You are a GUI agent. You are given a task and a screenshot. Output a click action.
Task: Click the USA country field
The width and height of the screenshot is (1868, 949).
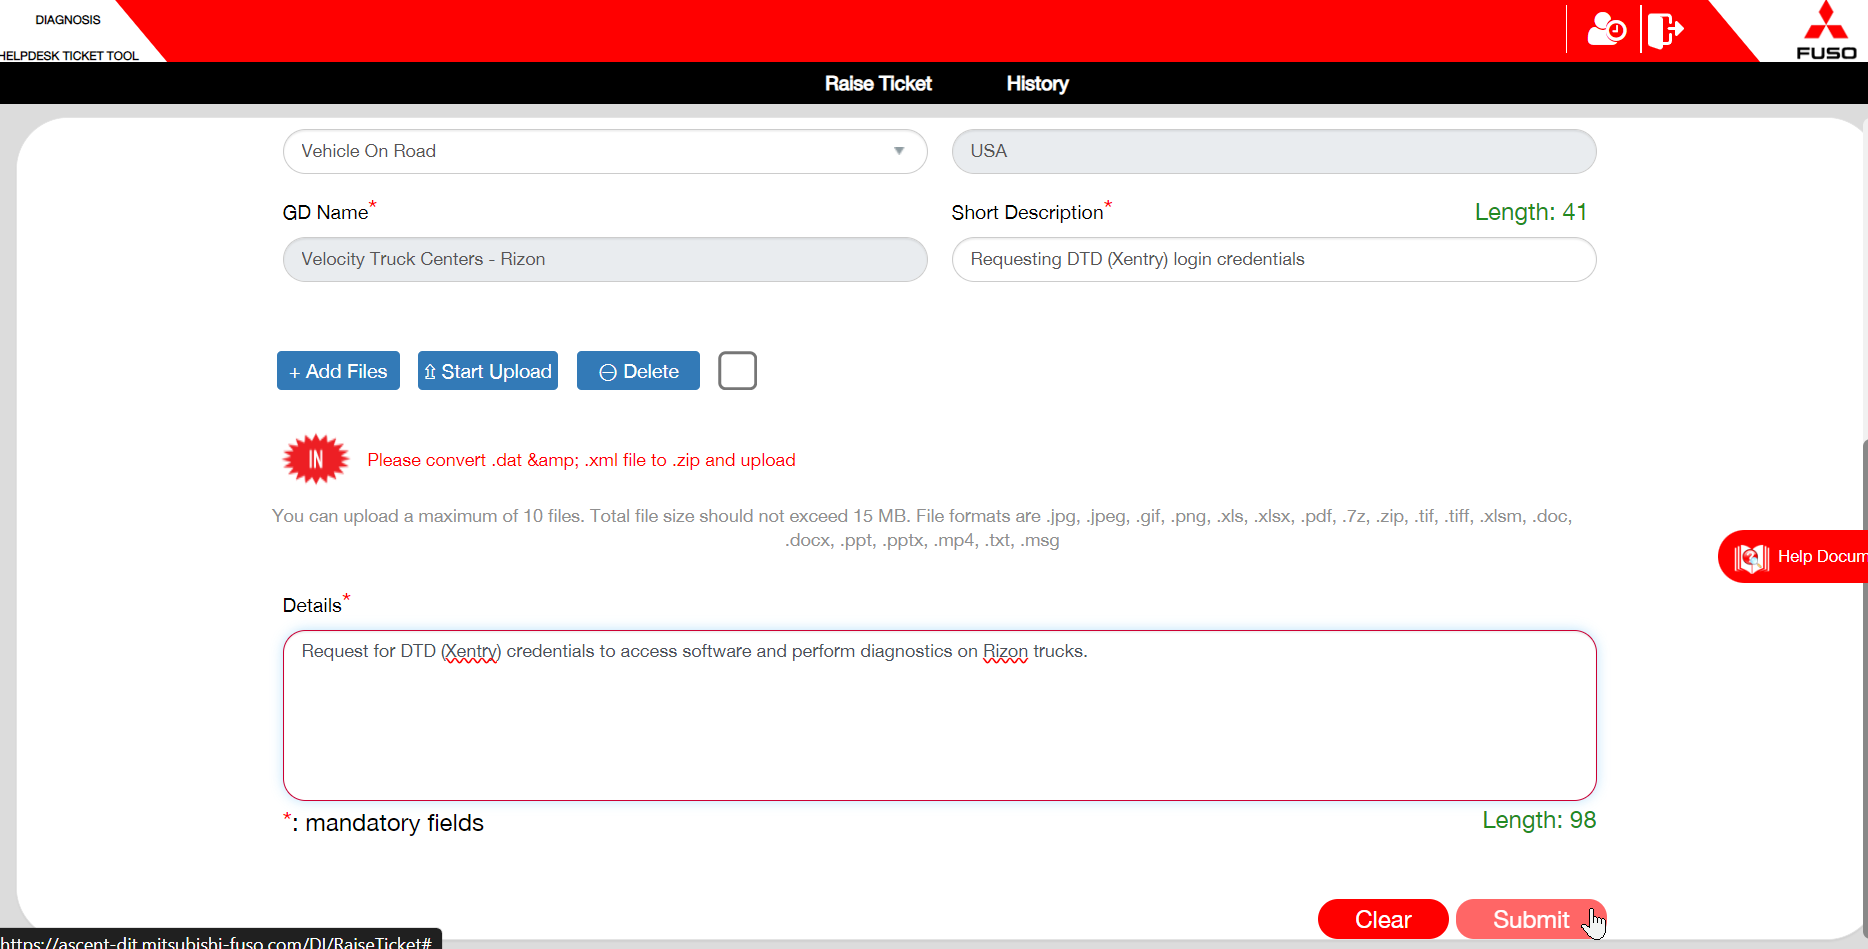coord(1273,151)
